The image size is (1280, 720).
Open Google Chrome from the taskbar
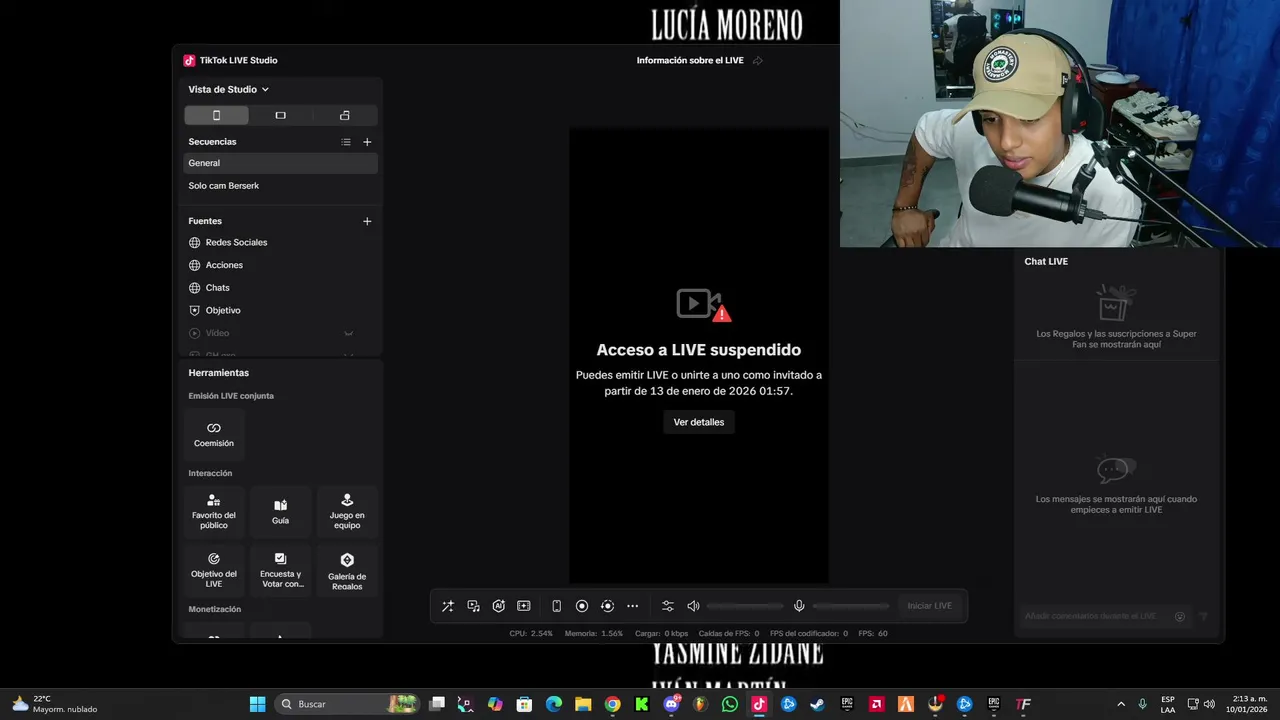pyautogui.click(x=612, y=704)
